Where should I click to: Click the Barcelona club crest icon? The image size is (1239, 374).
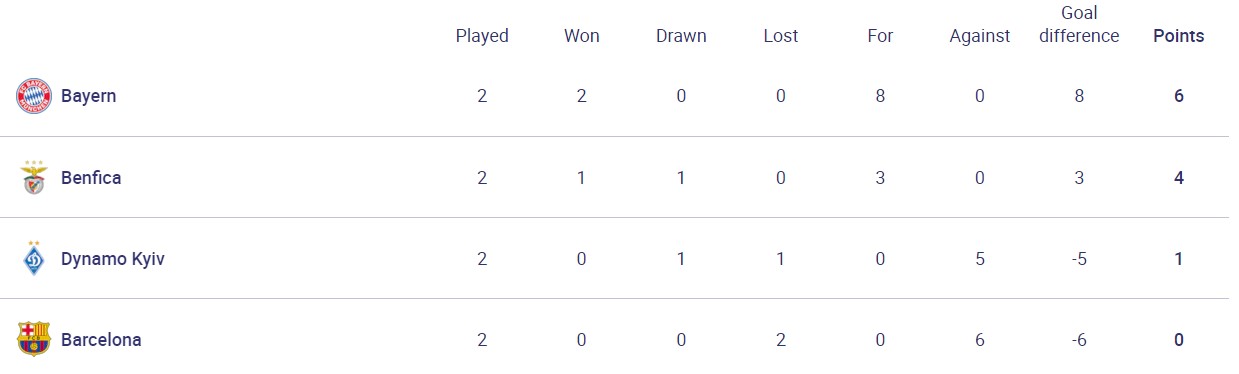[x=34, y=340]
